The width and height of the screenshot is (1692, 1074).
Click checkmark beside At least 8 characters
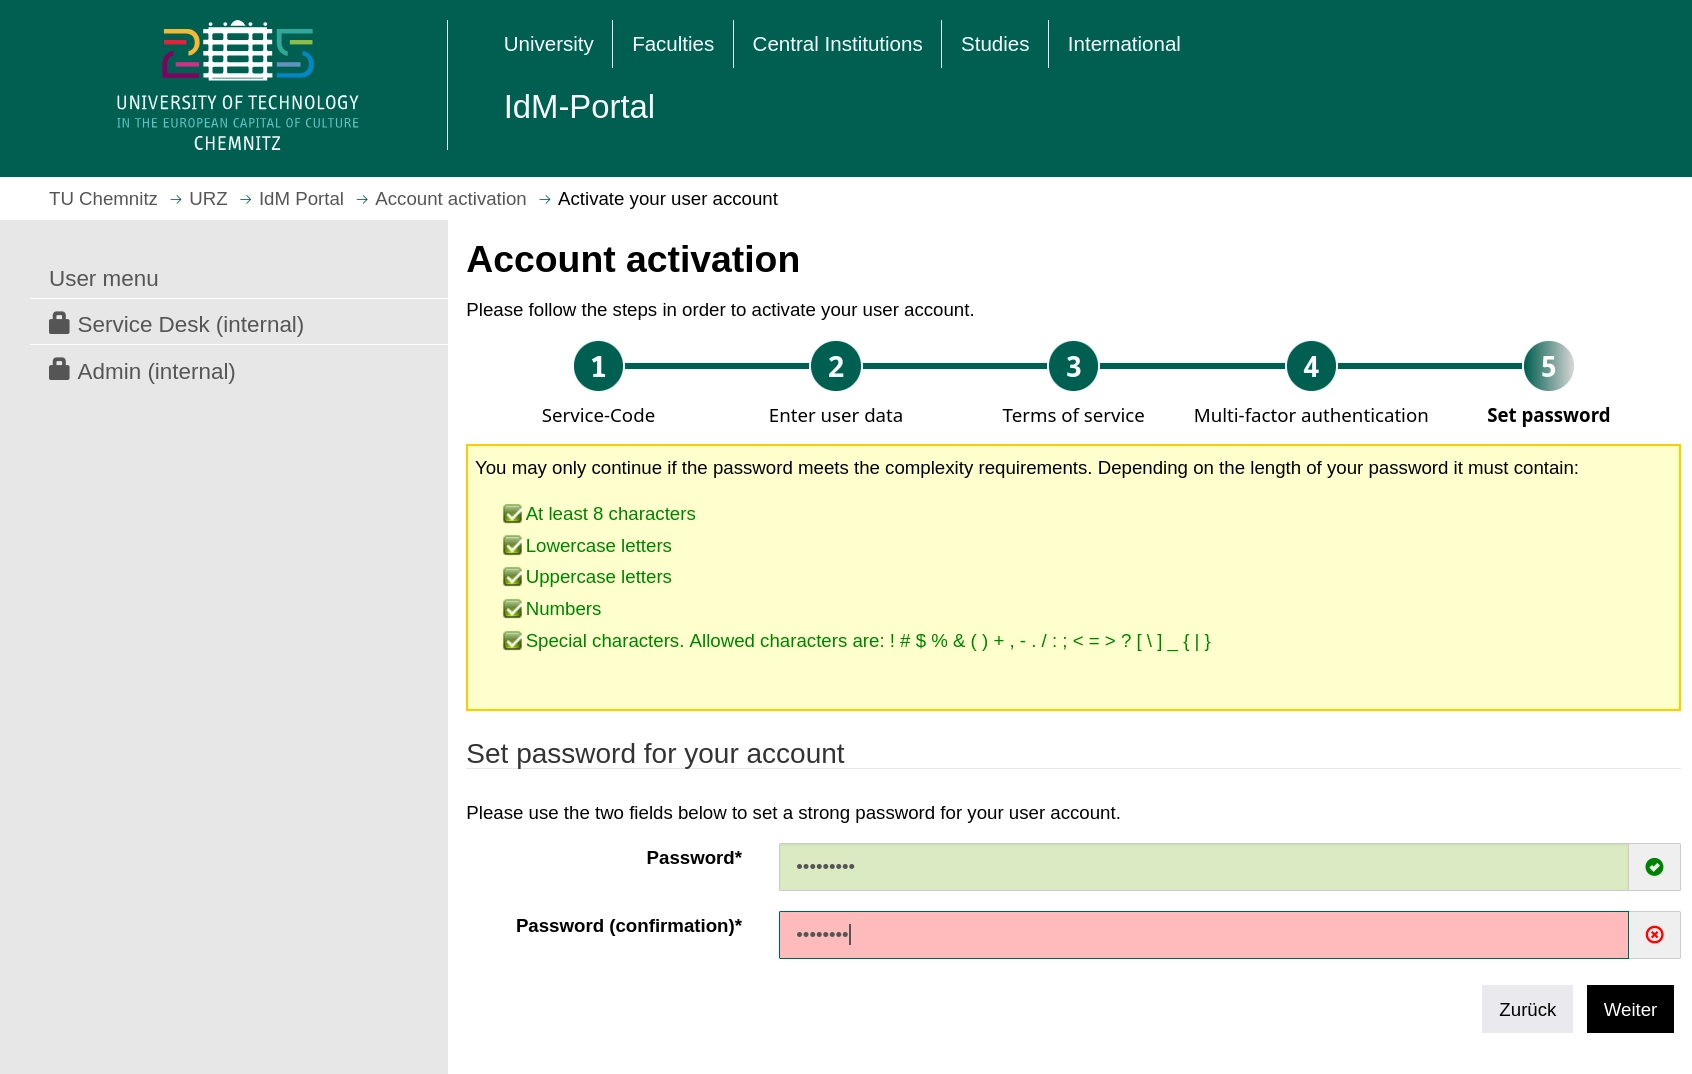(512, 513)
